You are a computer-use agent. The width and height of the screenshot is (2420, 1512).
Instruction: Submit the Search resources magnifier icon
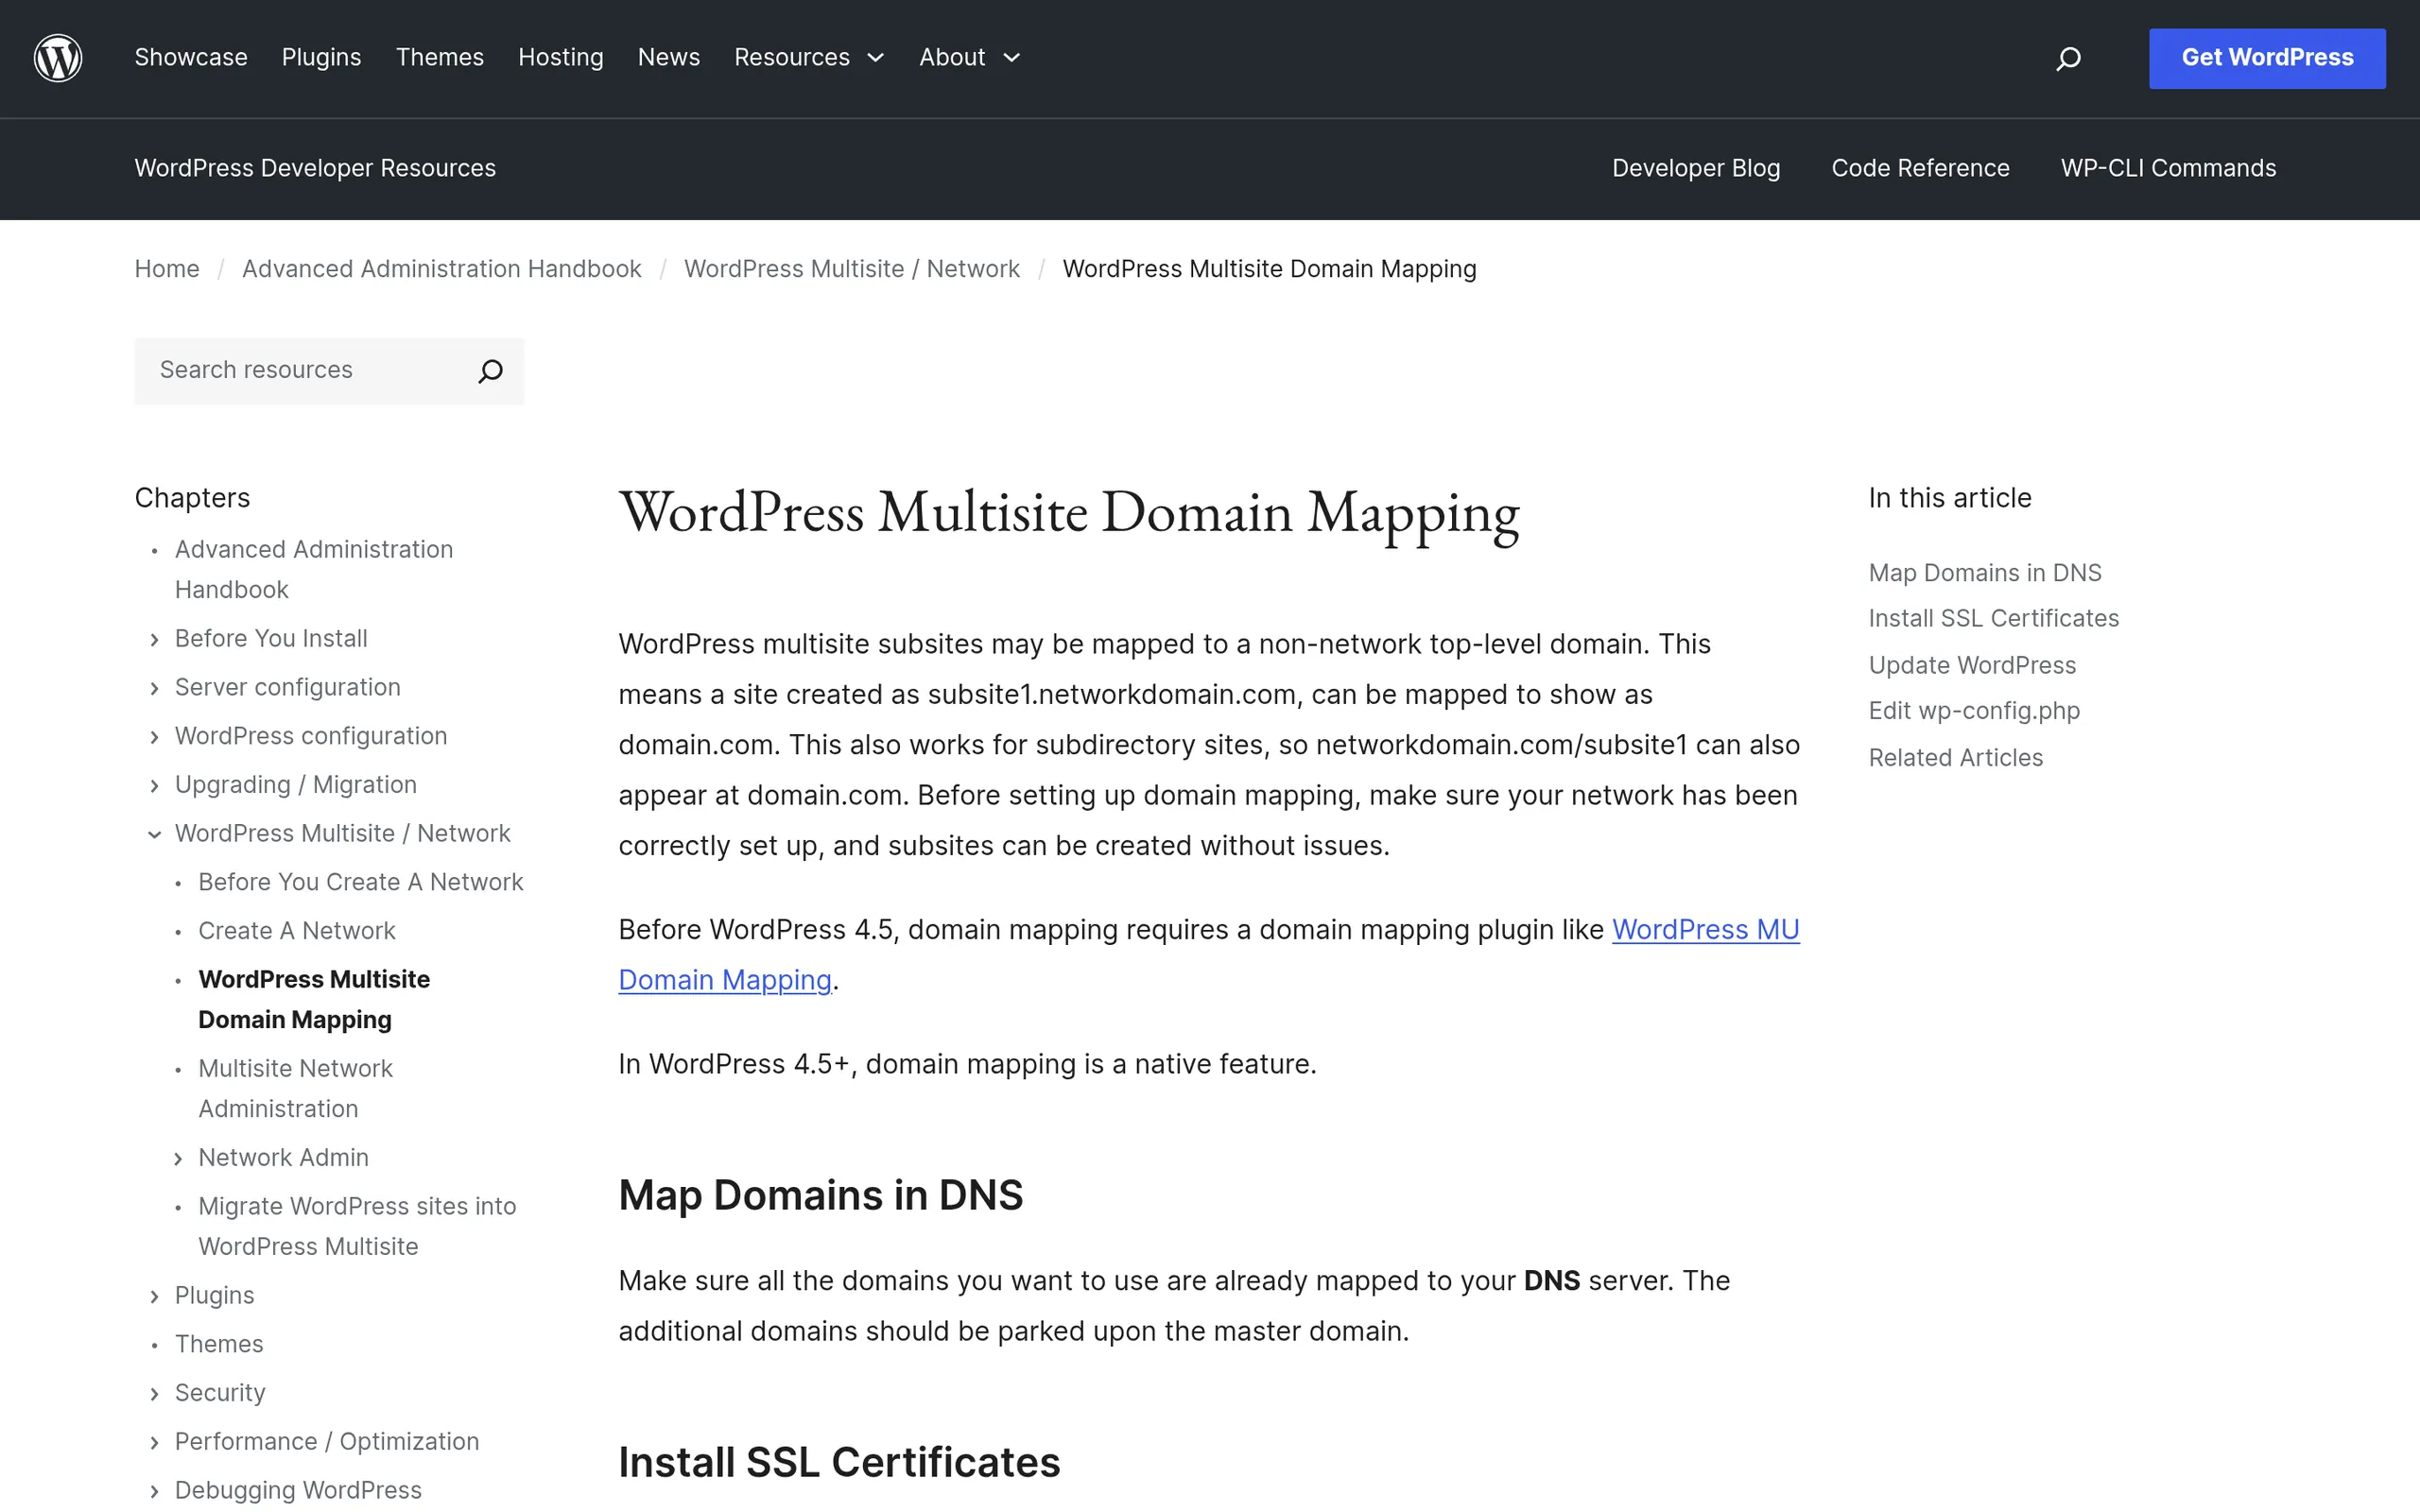(x=490, y=371)
